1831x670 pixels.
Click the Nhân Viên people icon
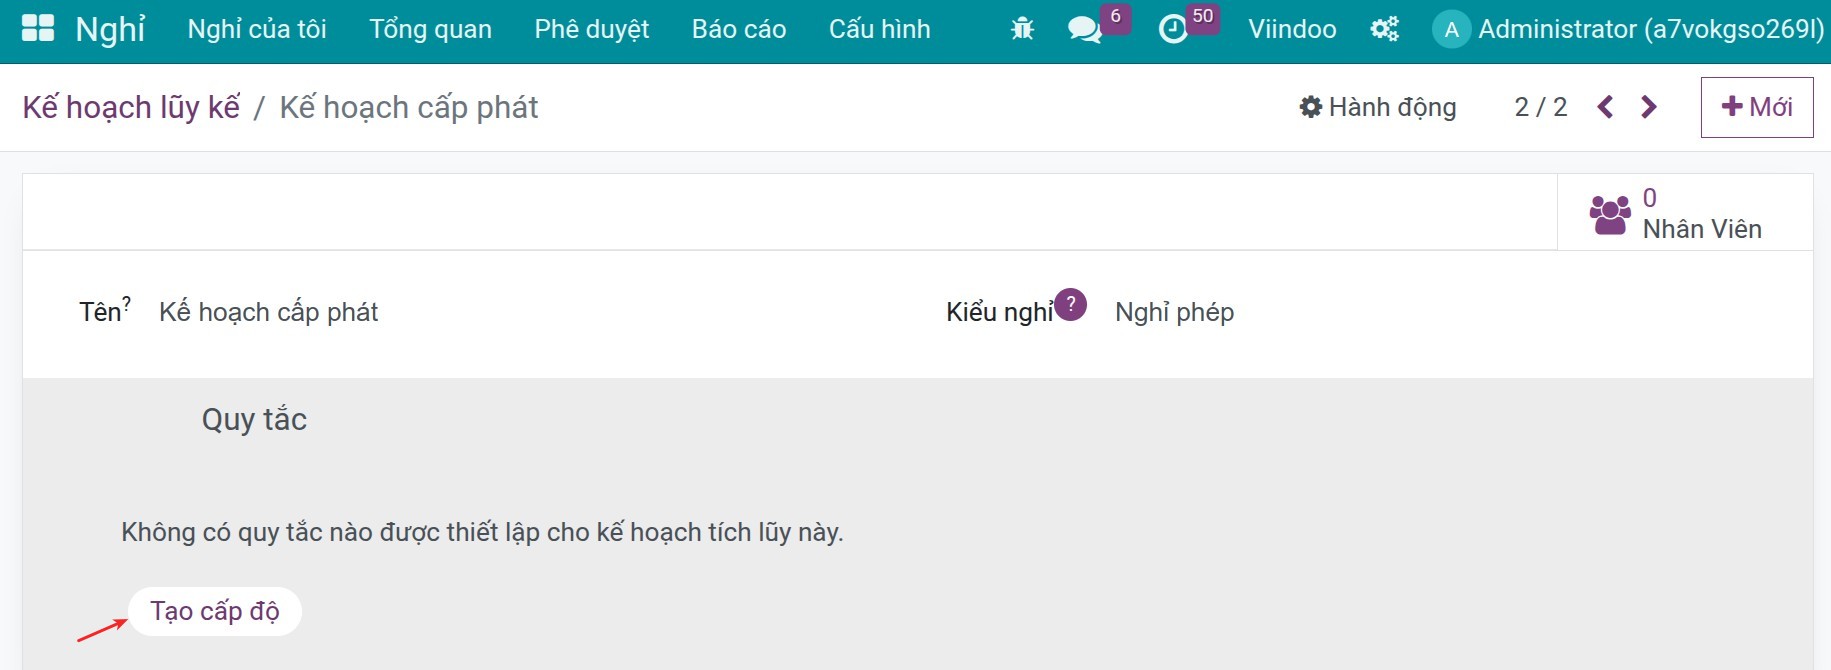(x=1610, y=214)
